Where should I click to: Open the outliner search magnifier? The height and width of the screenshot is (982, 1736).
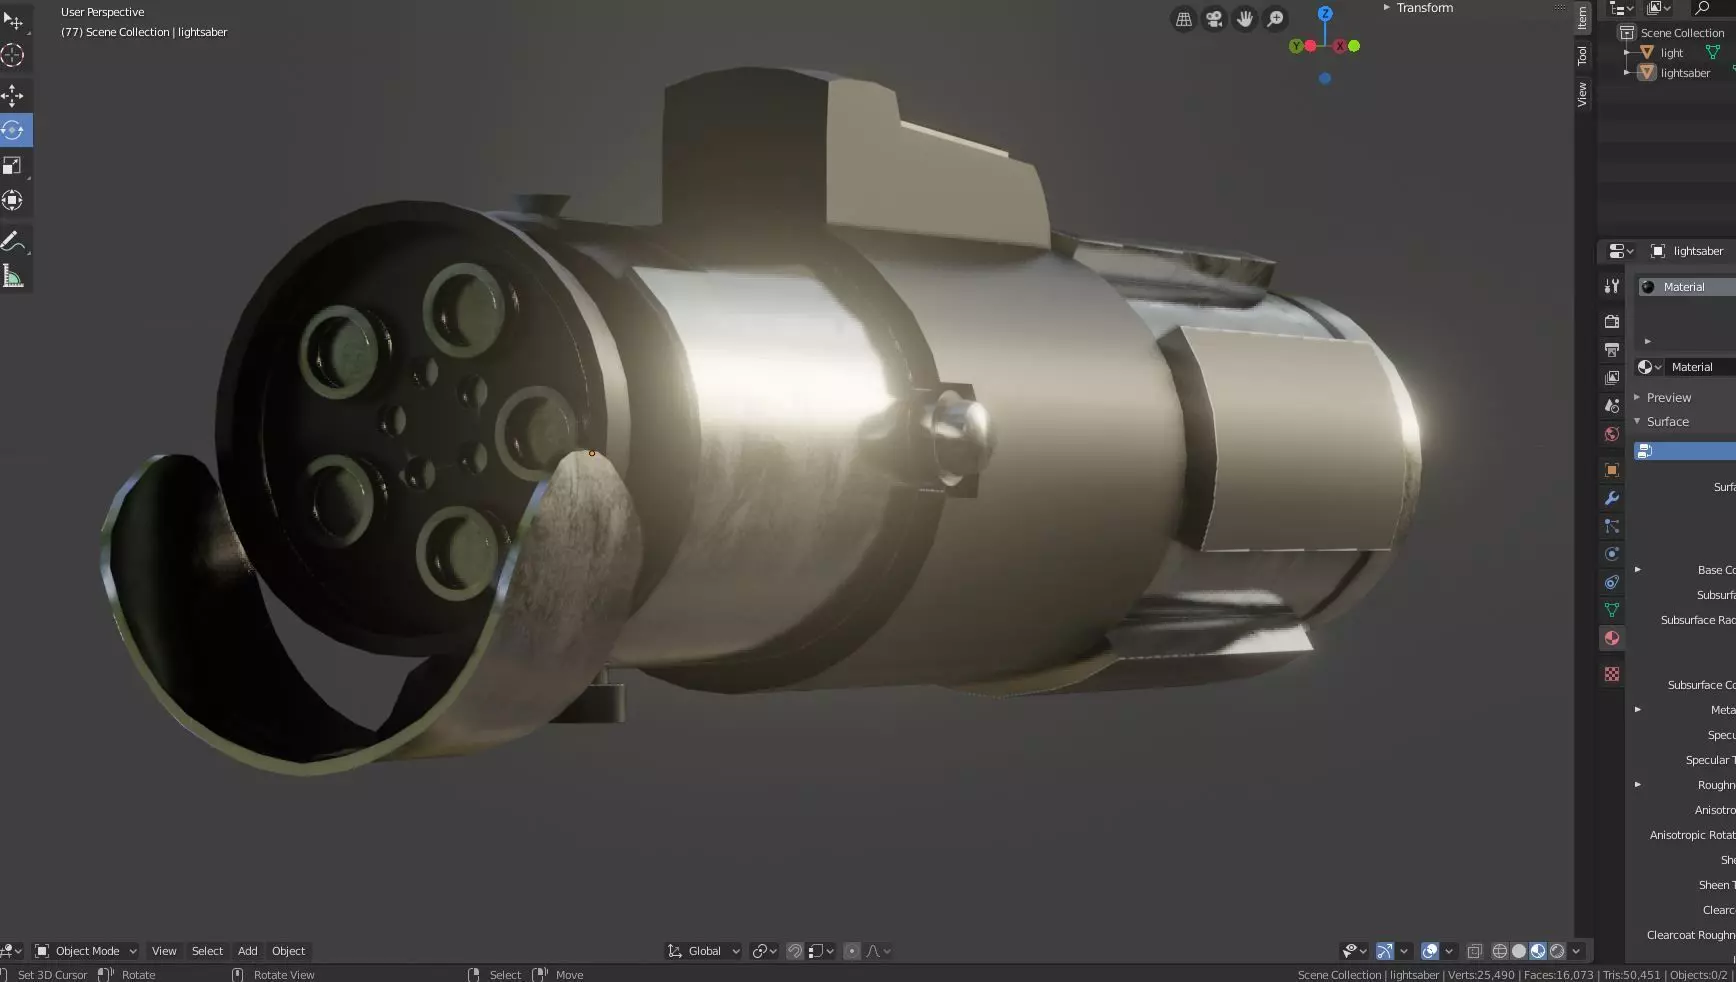click(1701, 8)
